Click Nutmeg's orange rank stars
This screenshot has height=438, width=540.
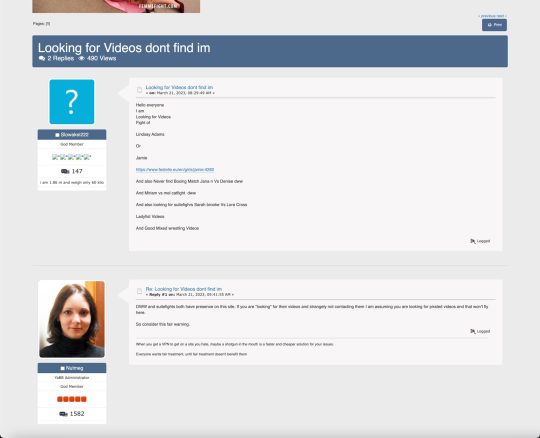click(72, 399)
